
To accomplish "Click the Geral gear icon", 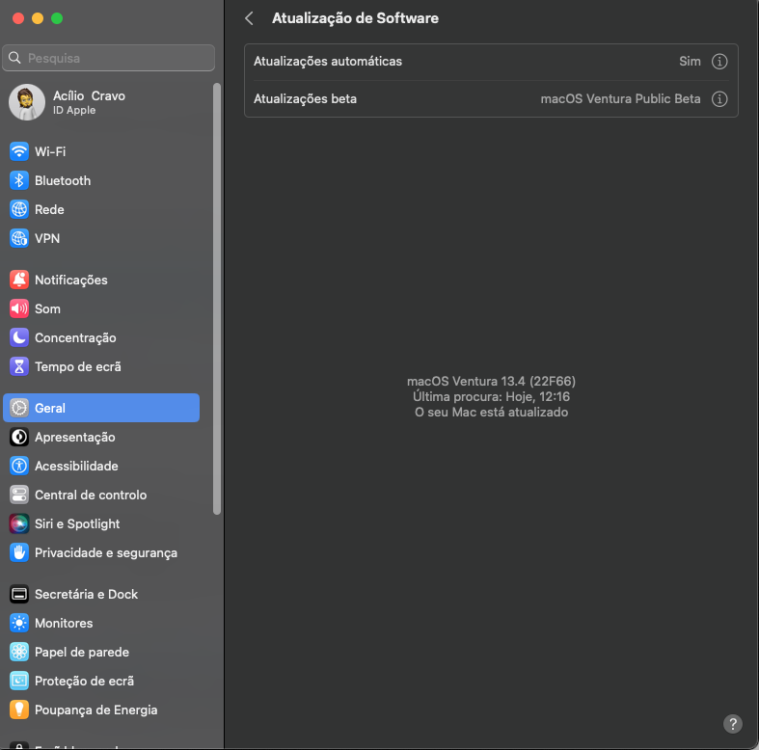I will click(x=19, y=408).
